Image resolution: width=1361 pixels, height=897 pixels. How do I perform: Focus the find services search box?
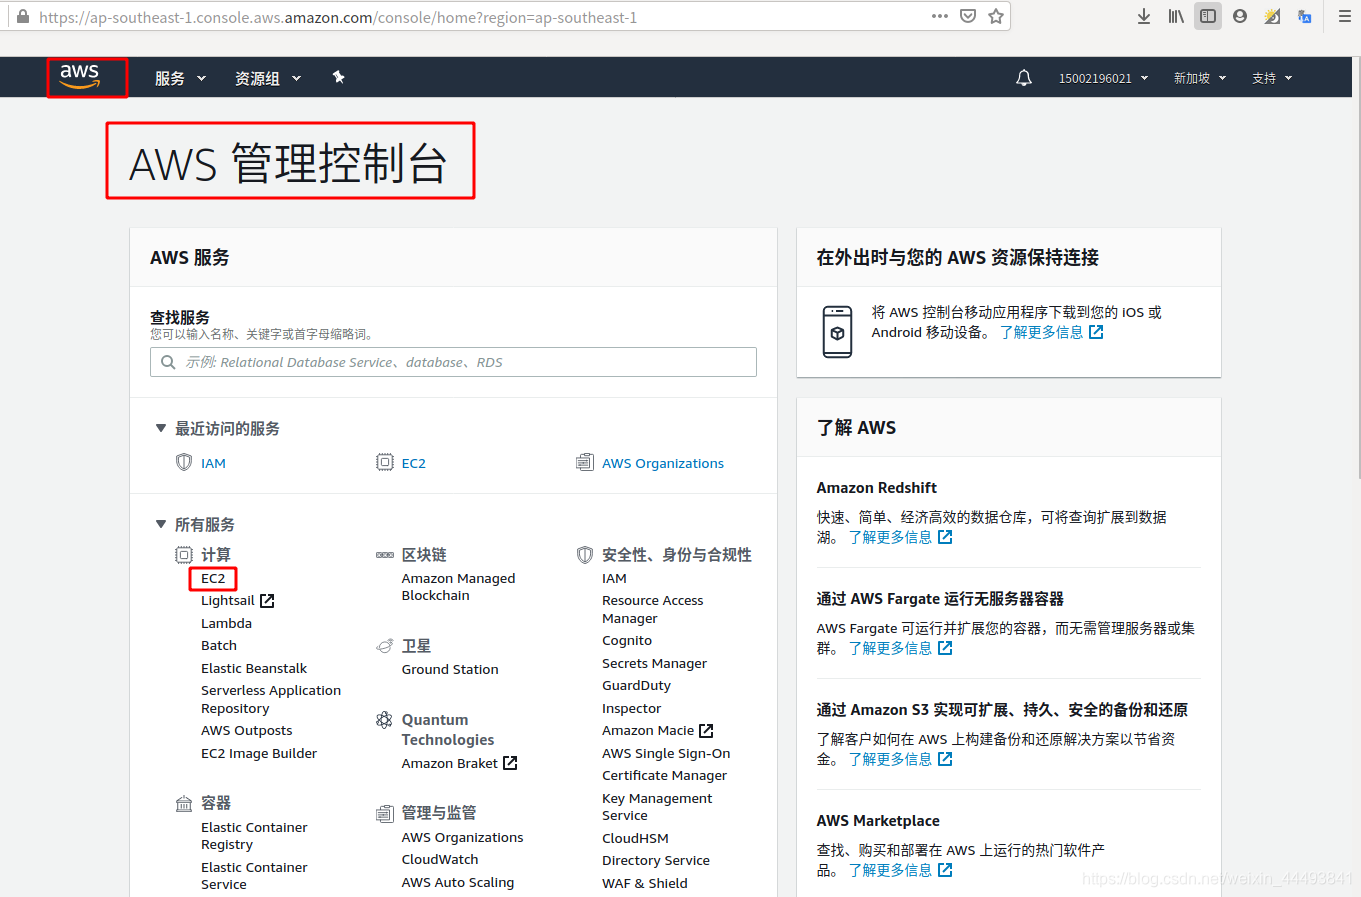tap(453, 362)
